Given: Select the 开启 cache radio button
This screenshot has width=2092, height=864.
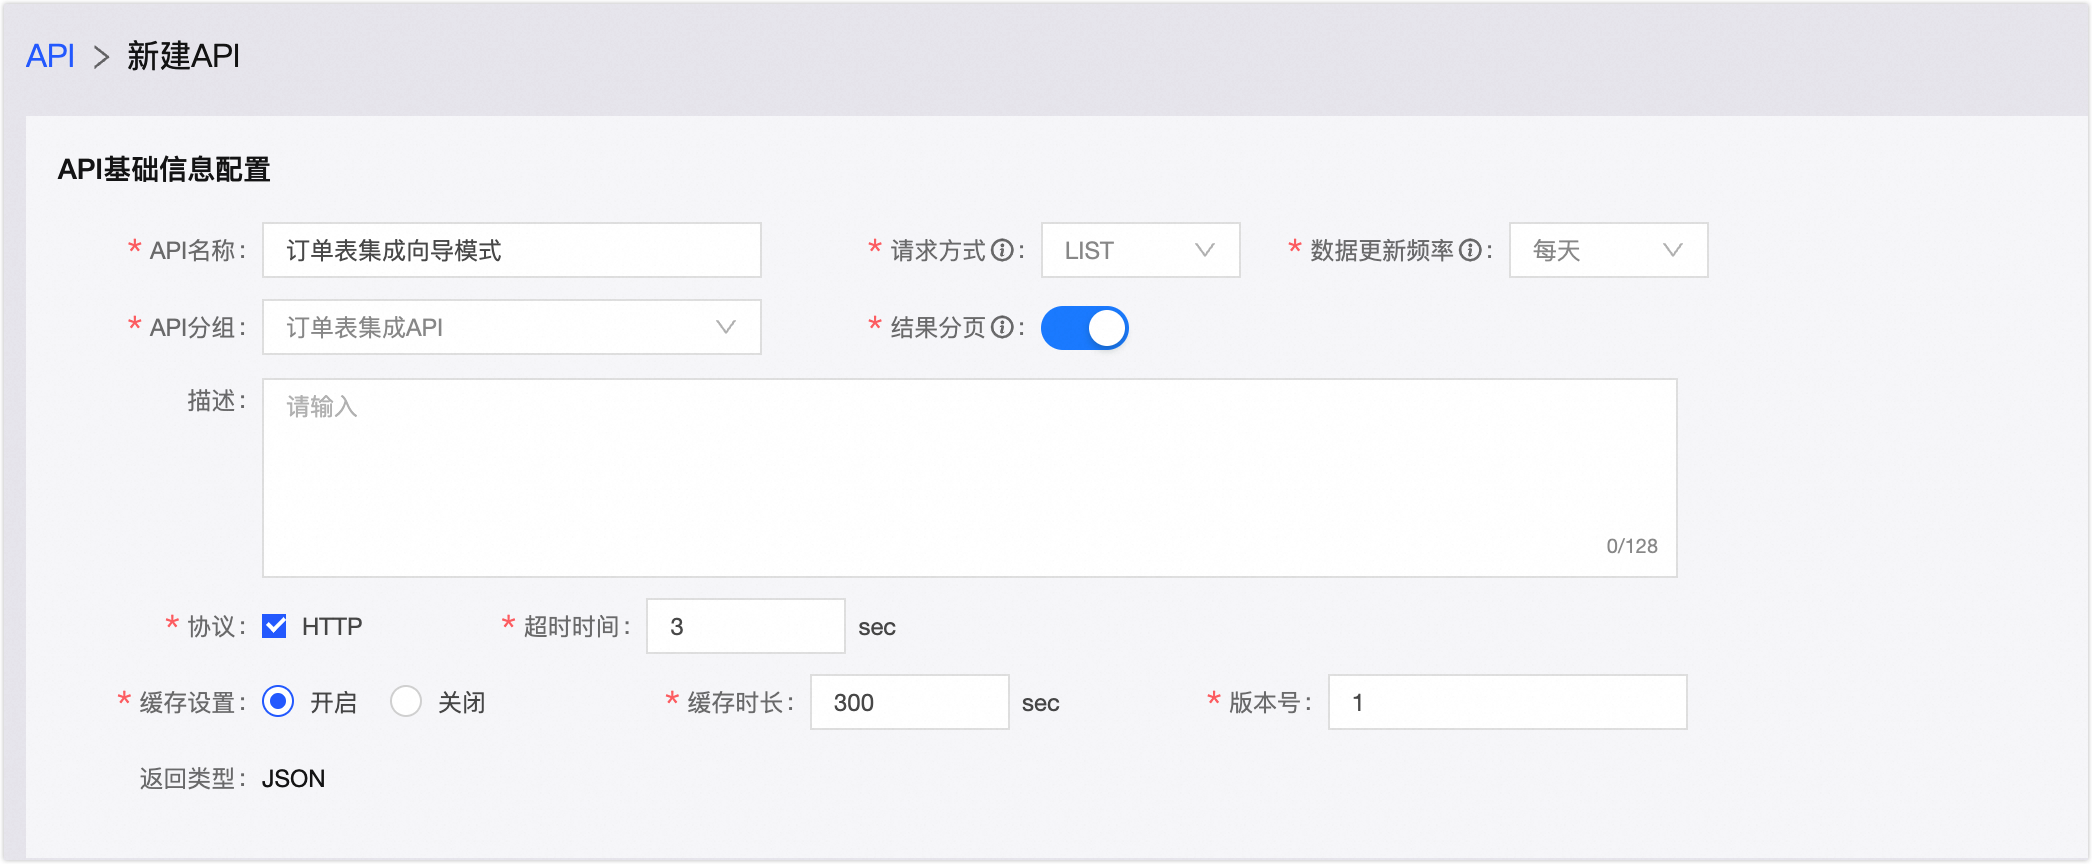Looking at the screenshot, I should [278, 702].
